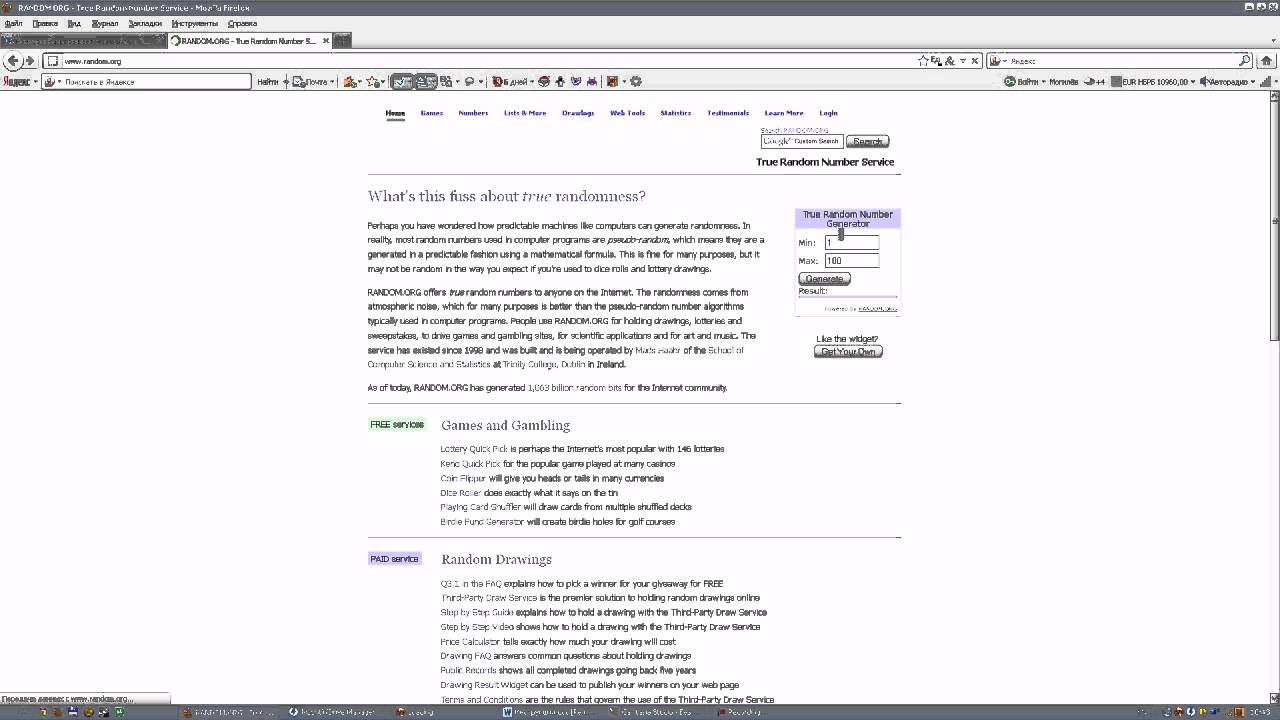Open the Numbers navigation item

point(473,113)
